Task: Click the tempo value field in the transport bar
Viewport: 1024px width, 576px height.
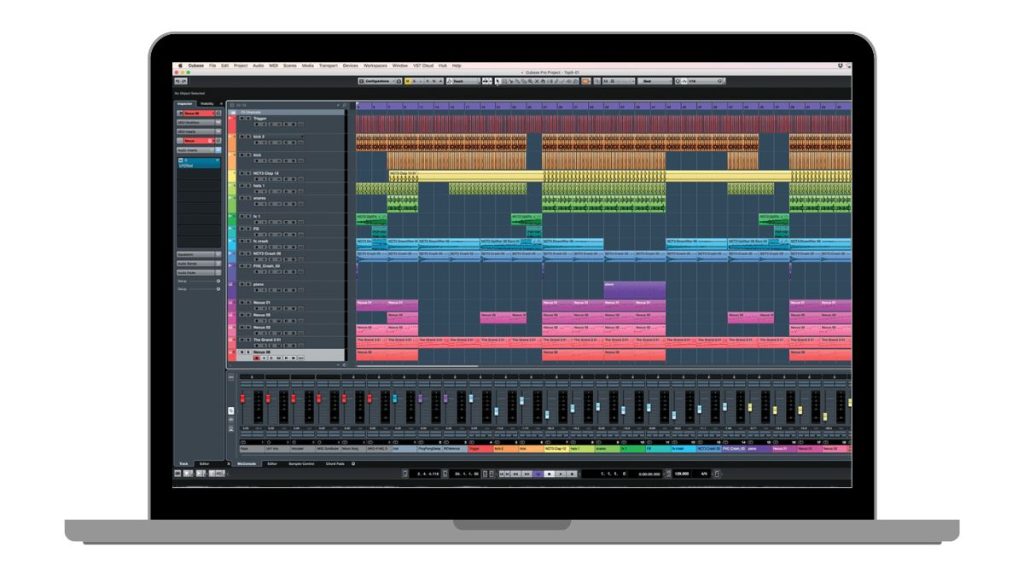Action: click(681, 473)
